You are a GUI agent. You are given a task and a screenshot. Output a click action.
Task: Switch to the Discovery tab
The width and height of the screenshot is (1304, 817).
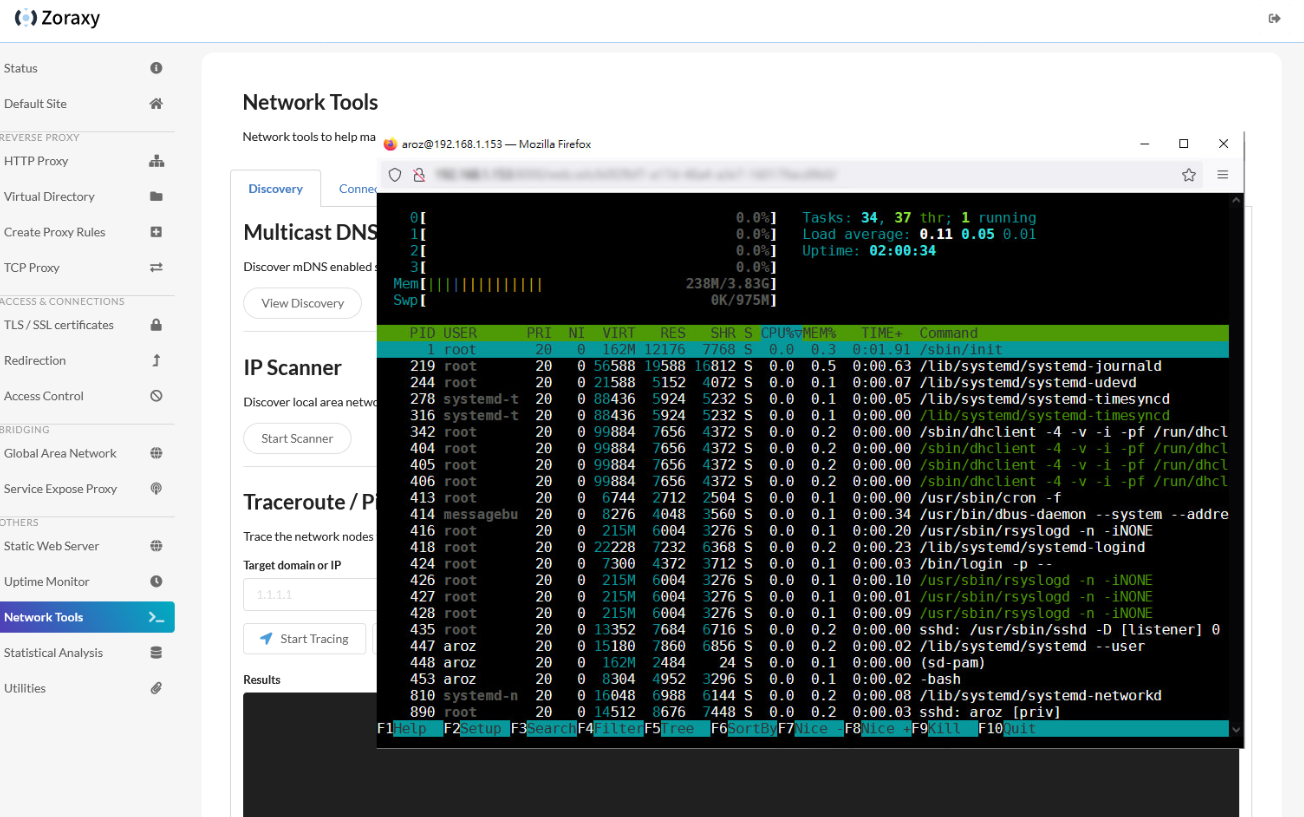(x=275, y=188)
